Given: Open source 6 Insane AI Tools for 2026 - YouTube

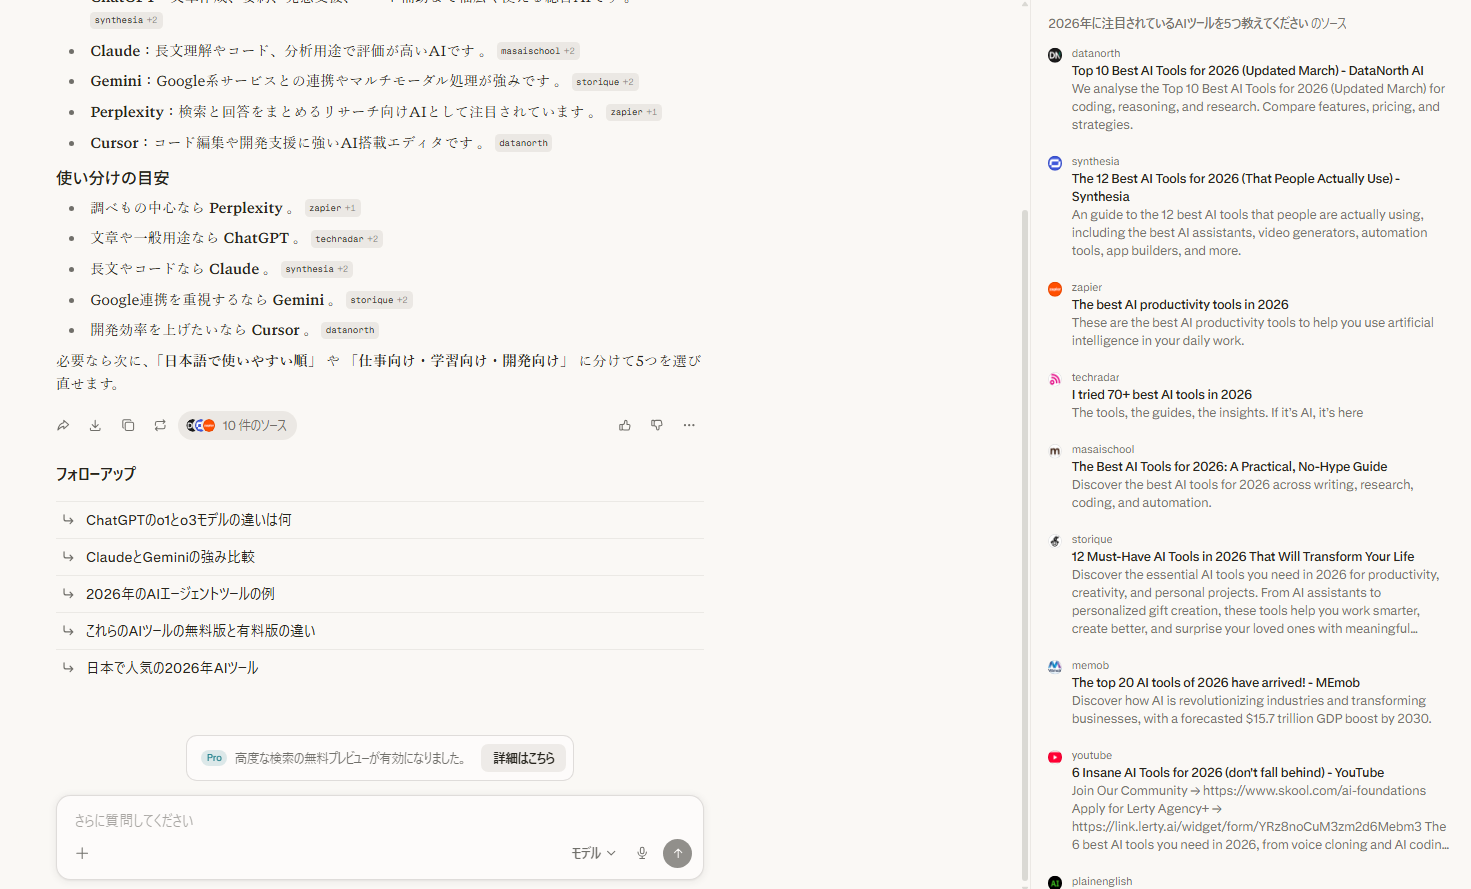Looking at the screenshot, I should (1228, 773).
